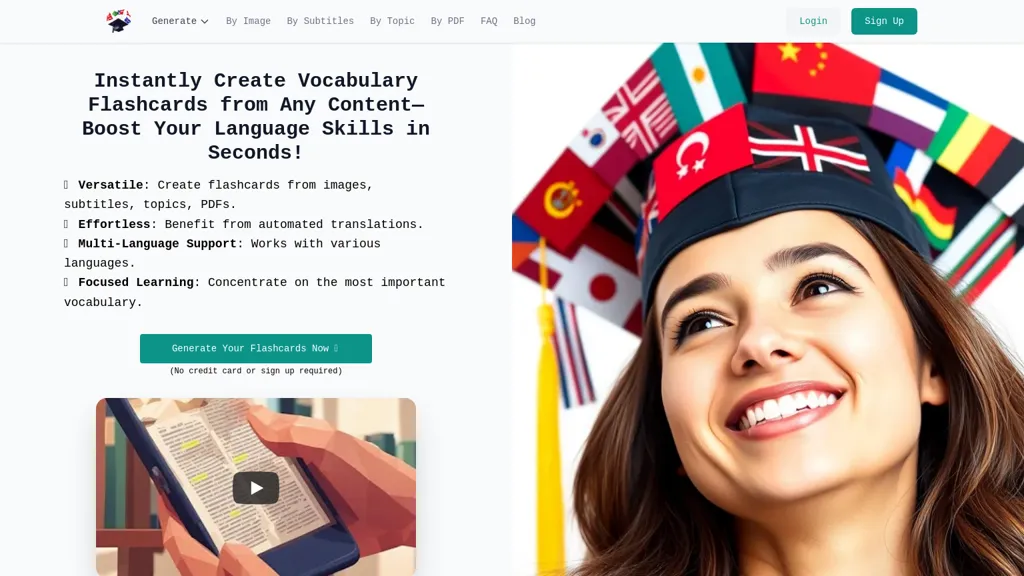The width and height of the screenshot is (1024, 576).
Task: Click the graduation cap site logo
Action: click(x=119, y=21)
